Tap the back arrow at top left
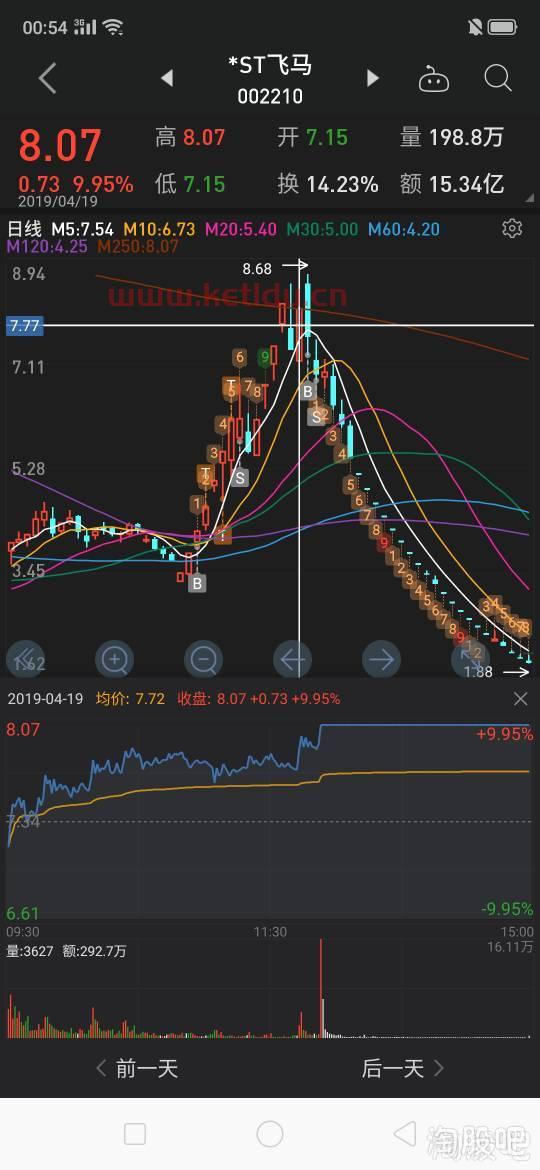Viewport: 540px width, 1170px height. (x=47, y=78)
